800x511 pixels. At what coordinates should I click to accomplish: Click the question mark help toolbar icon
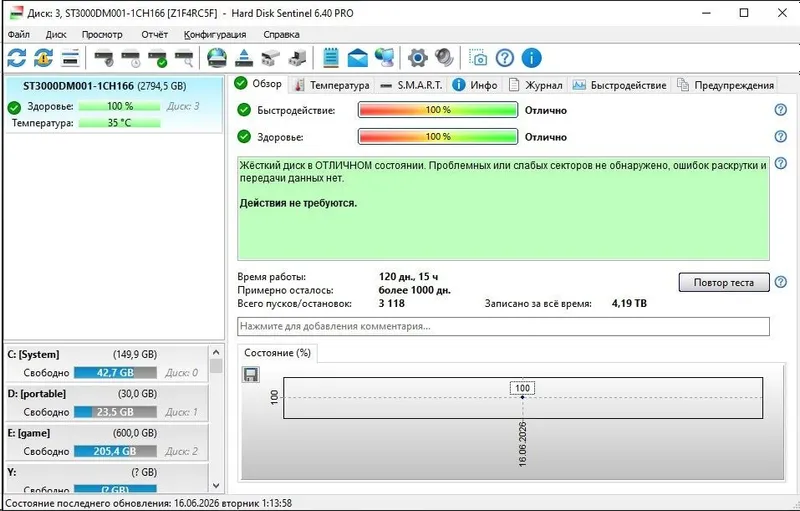pos(505,58)
